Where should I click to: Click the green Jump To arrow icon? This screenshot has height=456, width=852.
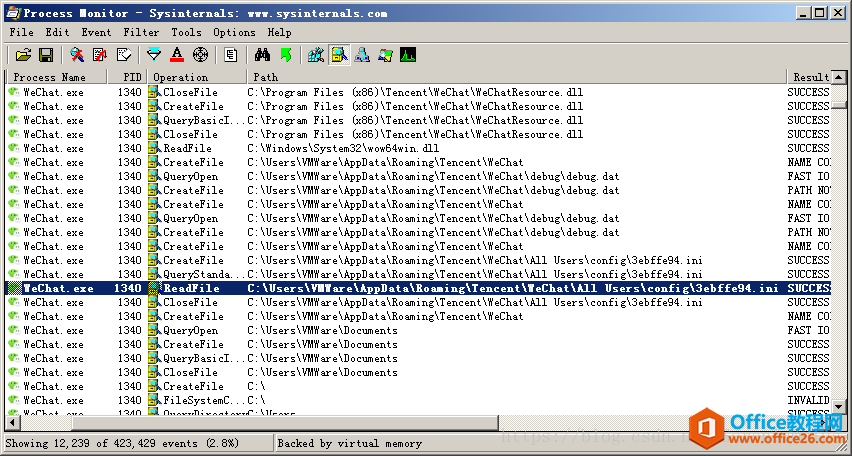(x=286, y=54)
